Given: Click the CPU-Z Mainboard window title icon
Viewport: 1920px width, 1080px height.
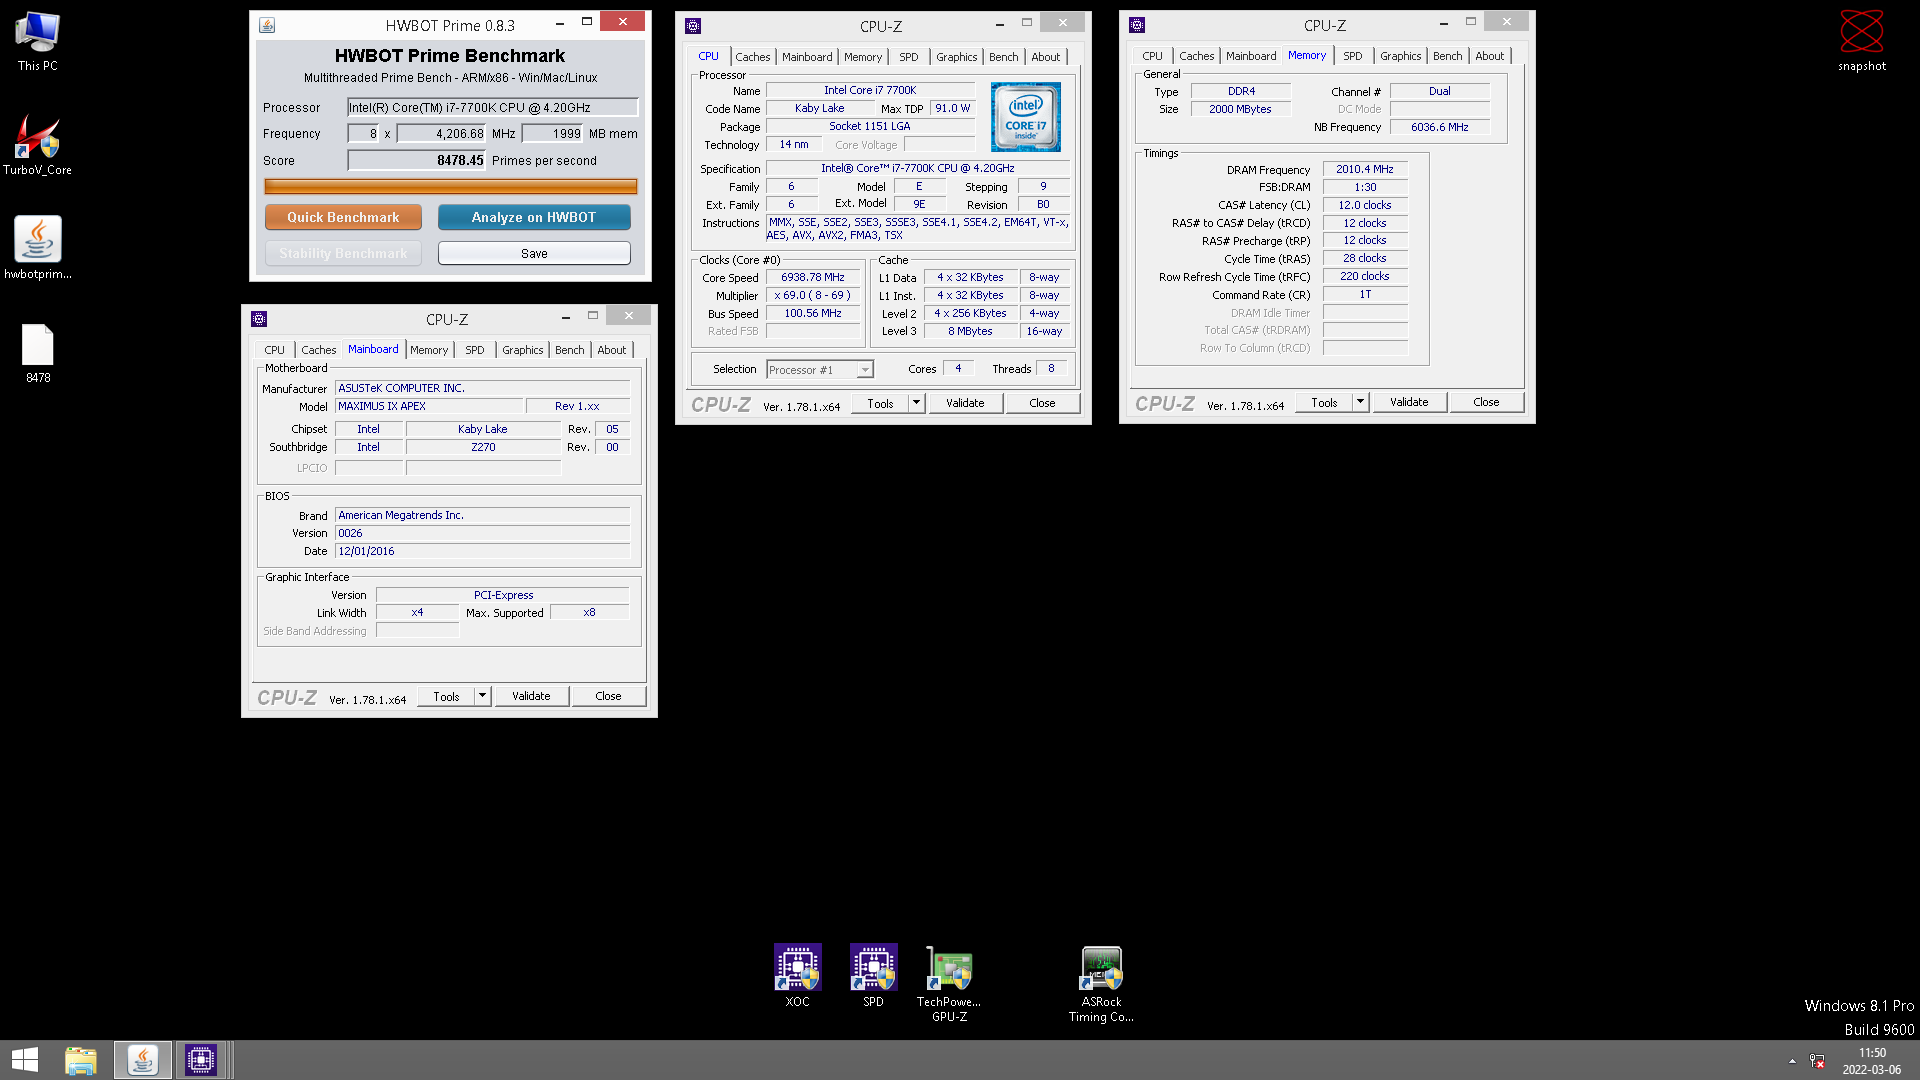Looking at the screenshot, I should [259, 319].
